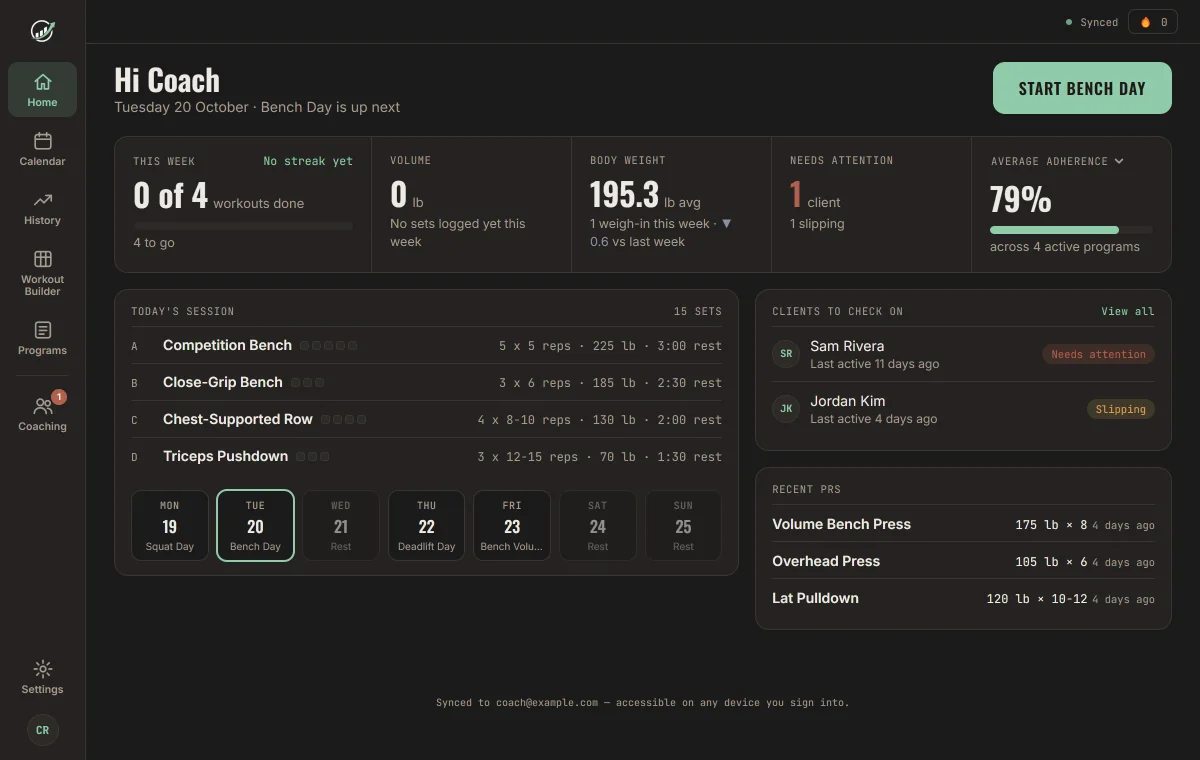Open Sam Rivera client entry
1200x760 pixels.
(x=963, y=354)
